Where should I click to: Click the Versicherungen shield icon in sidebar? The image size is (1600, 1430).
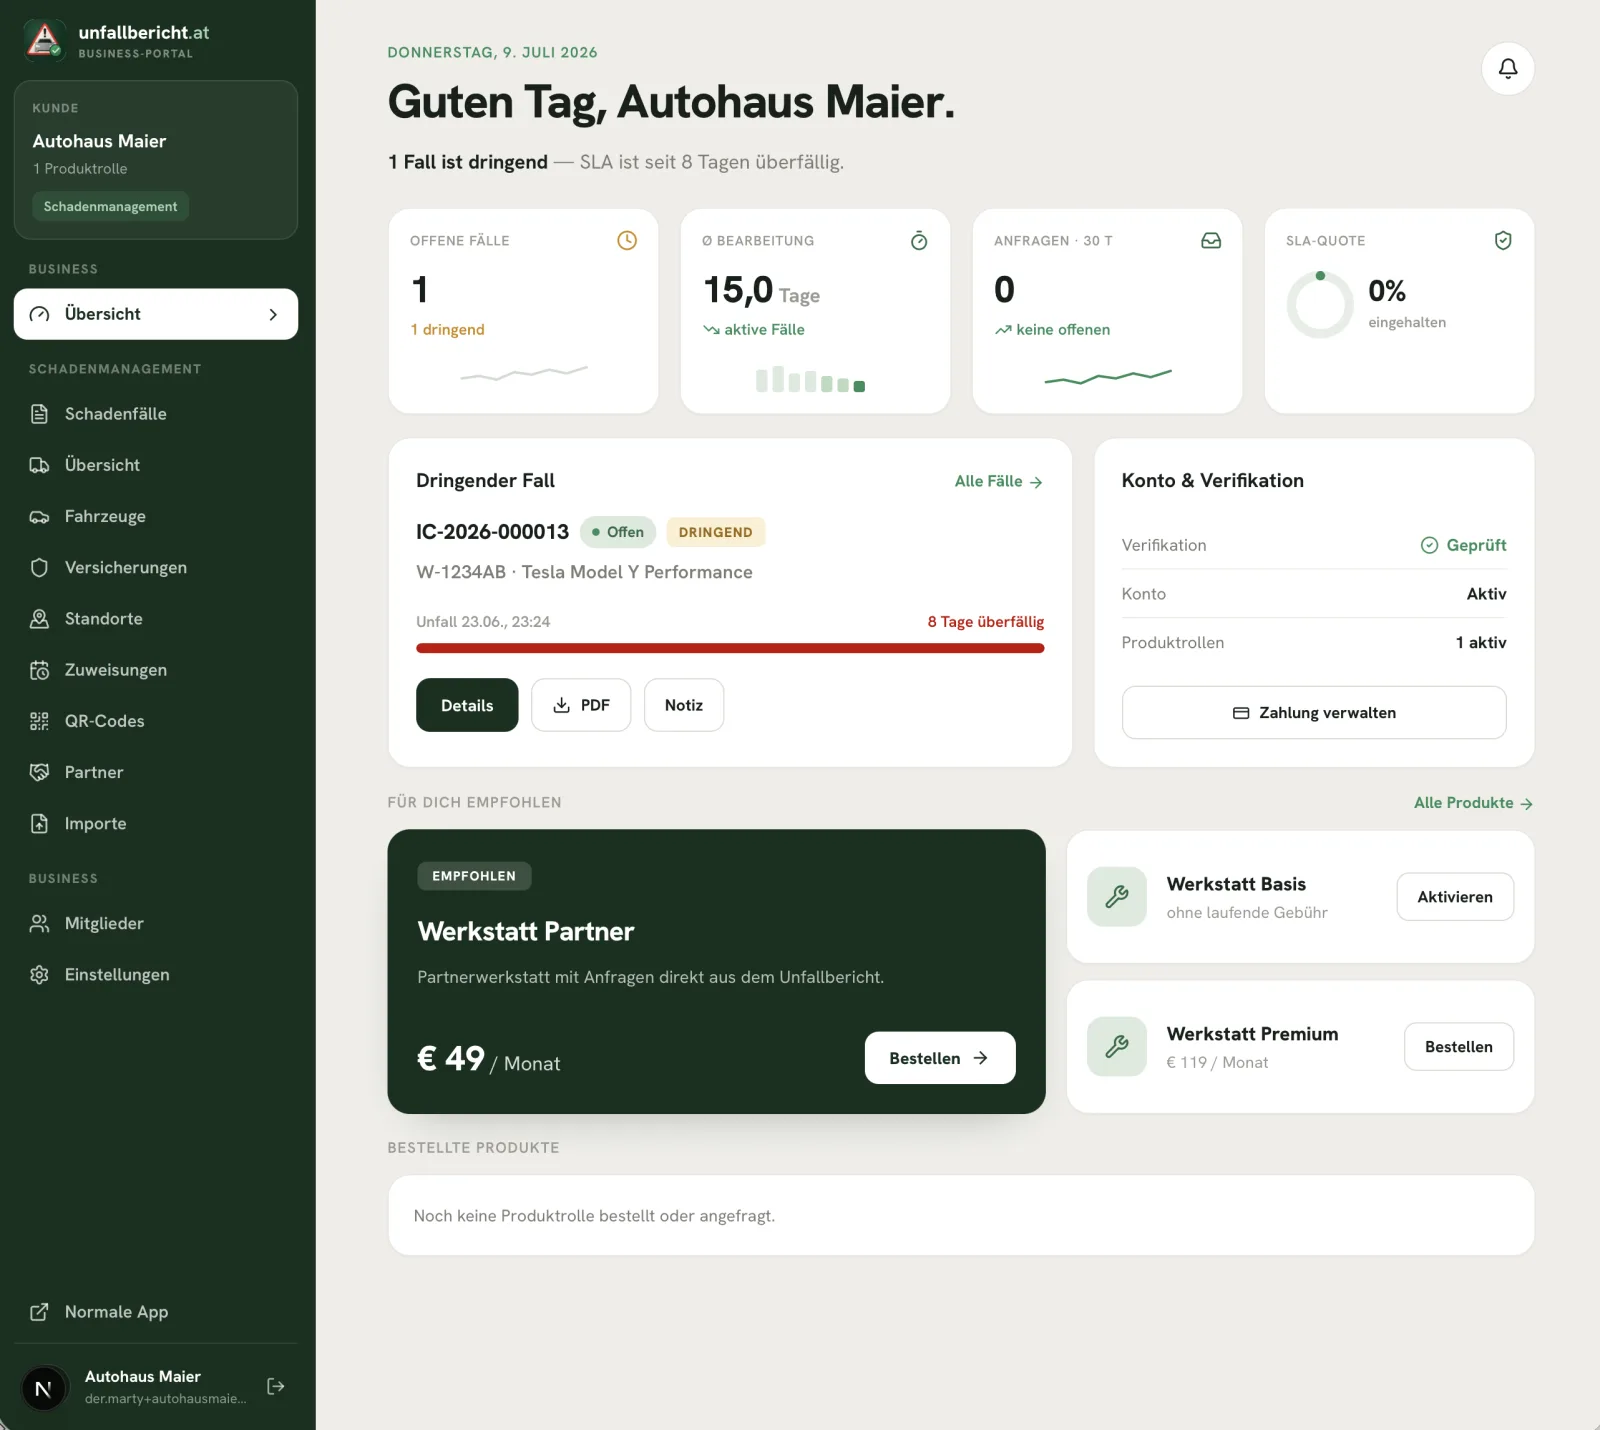point(39,568)
